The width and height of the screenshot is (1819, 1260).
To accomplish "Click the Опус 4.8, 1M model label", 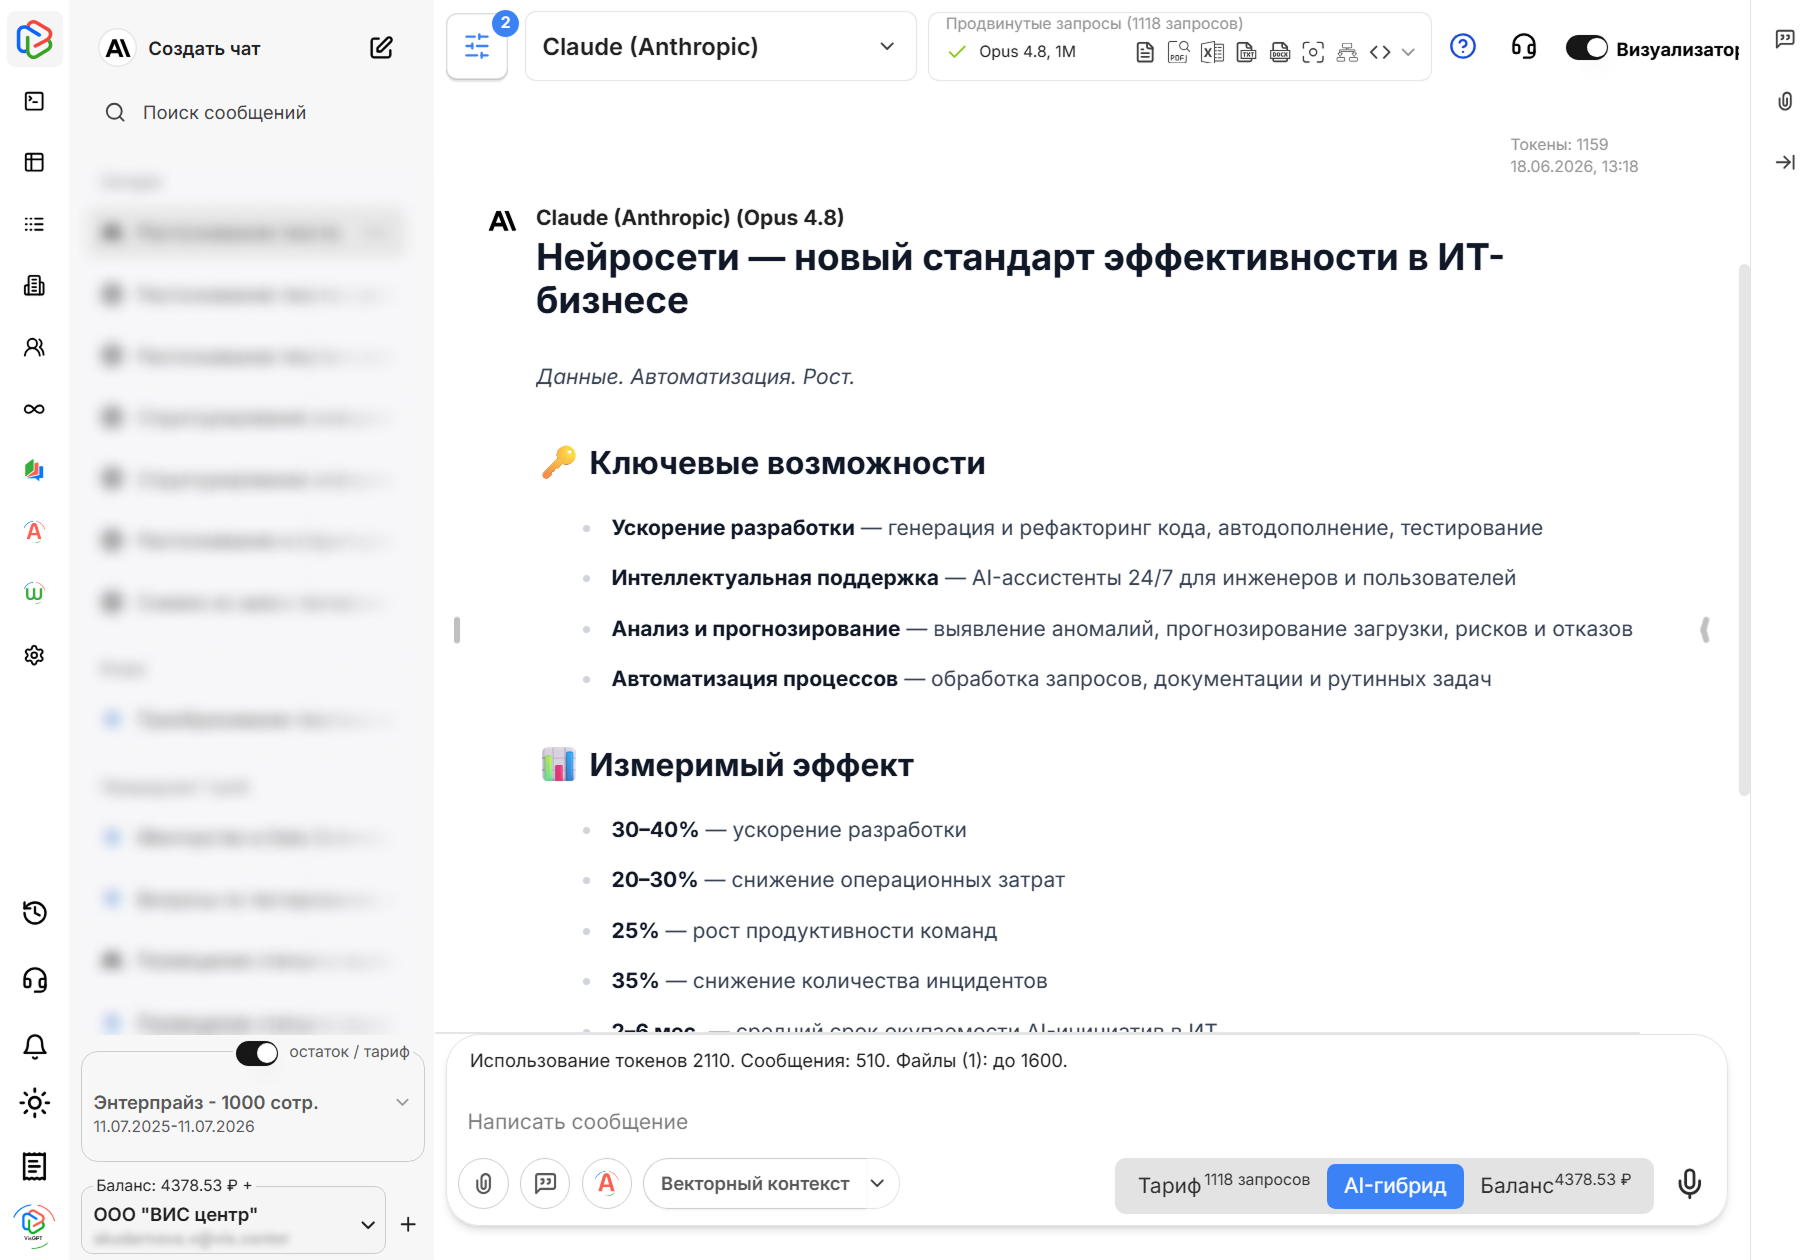I will (1027, 52).
